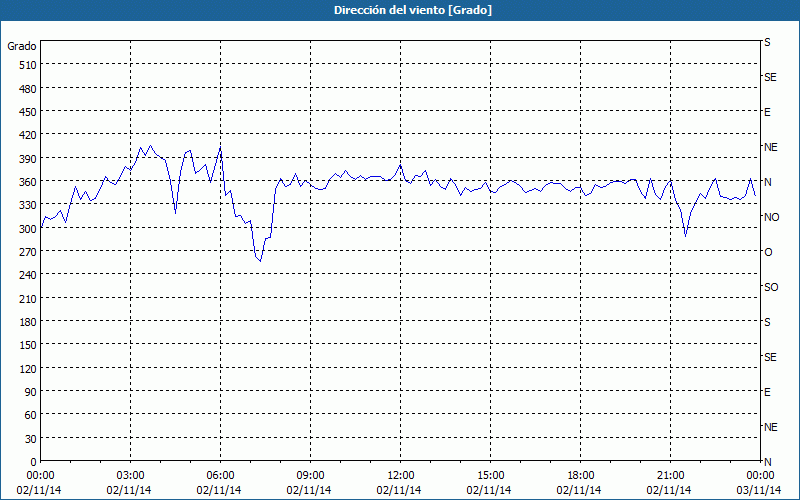Click the SO compass direction label
The height and width of the screenshot is (500, 800).
point(771,288)
